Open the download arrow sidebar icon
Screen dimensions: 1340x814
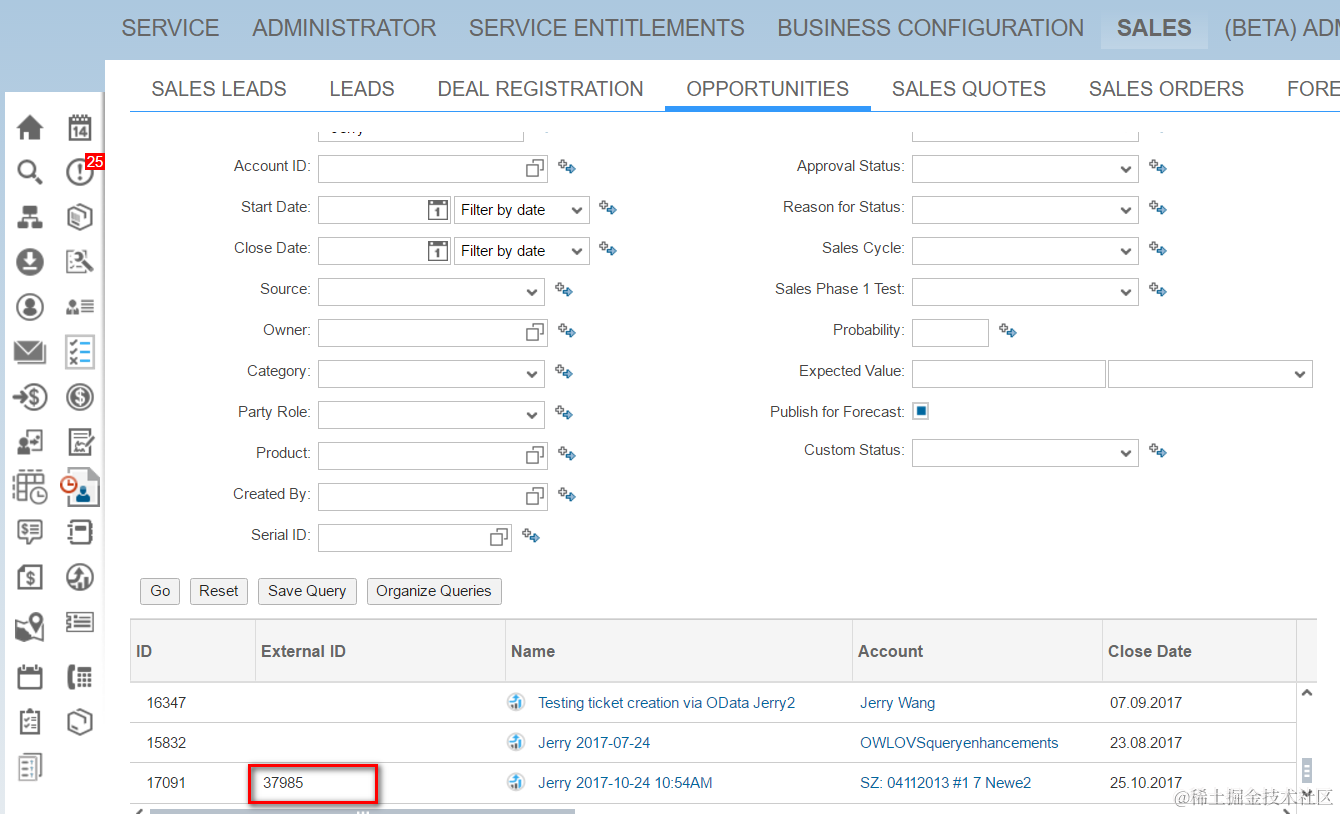coord(30,262)
